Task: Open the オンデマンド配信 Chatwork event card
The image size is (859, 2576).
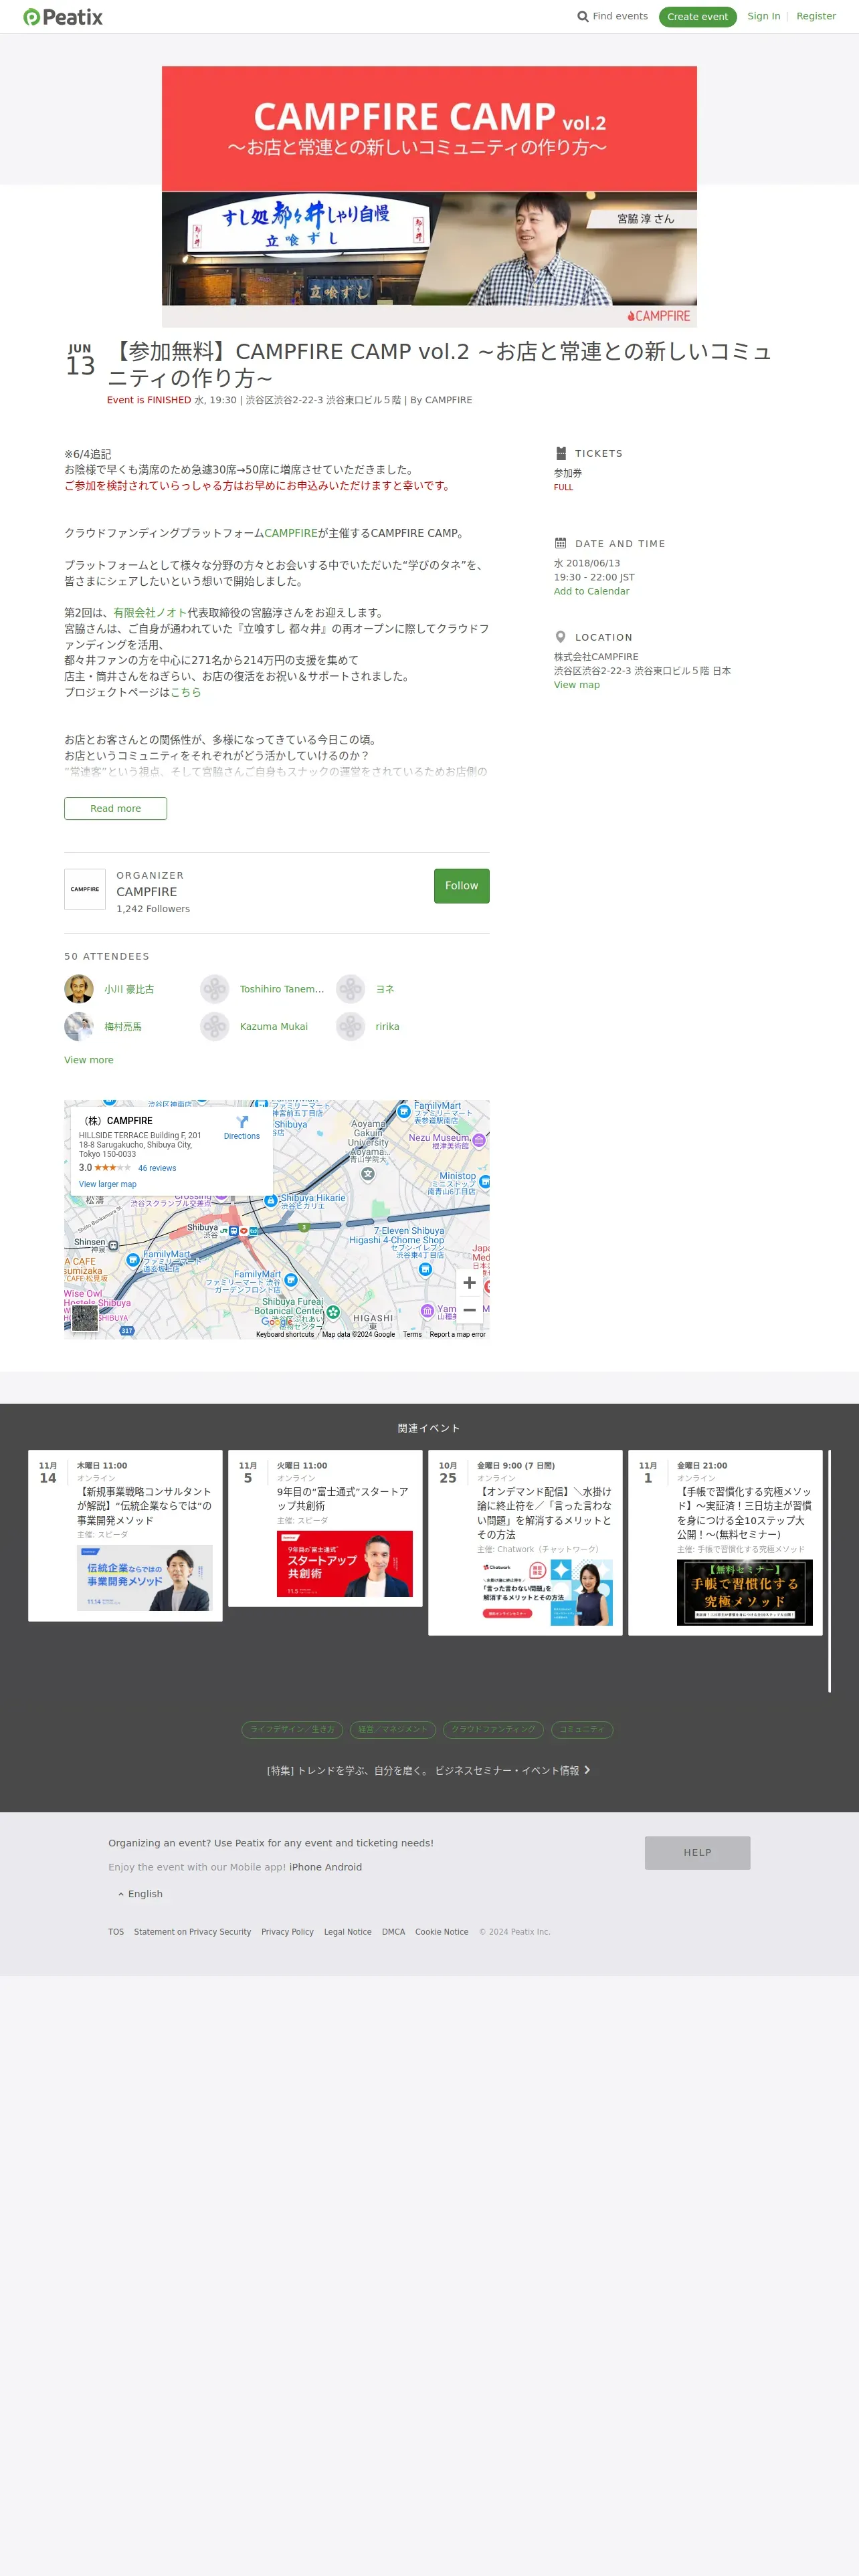Action: 525,1543
